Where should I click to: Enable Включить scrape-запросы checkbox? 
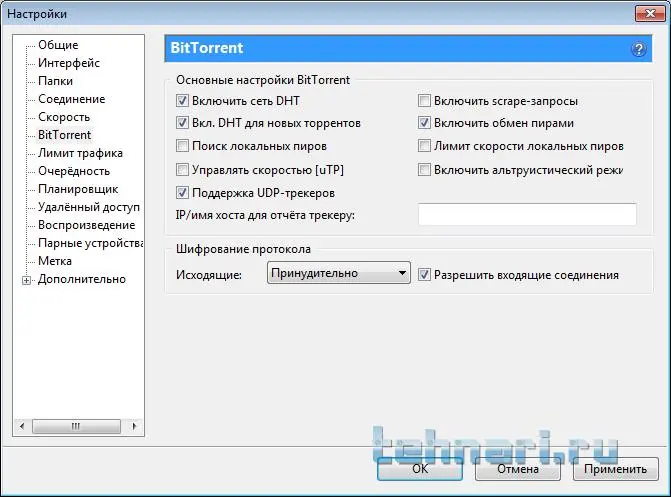click(x=424, y=101)
